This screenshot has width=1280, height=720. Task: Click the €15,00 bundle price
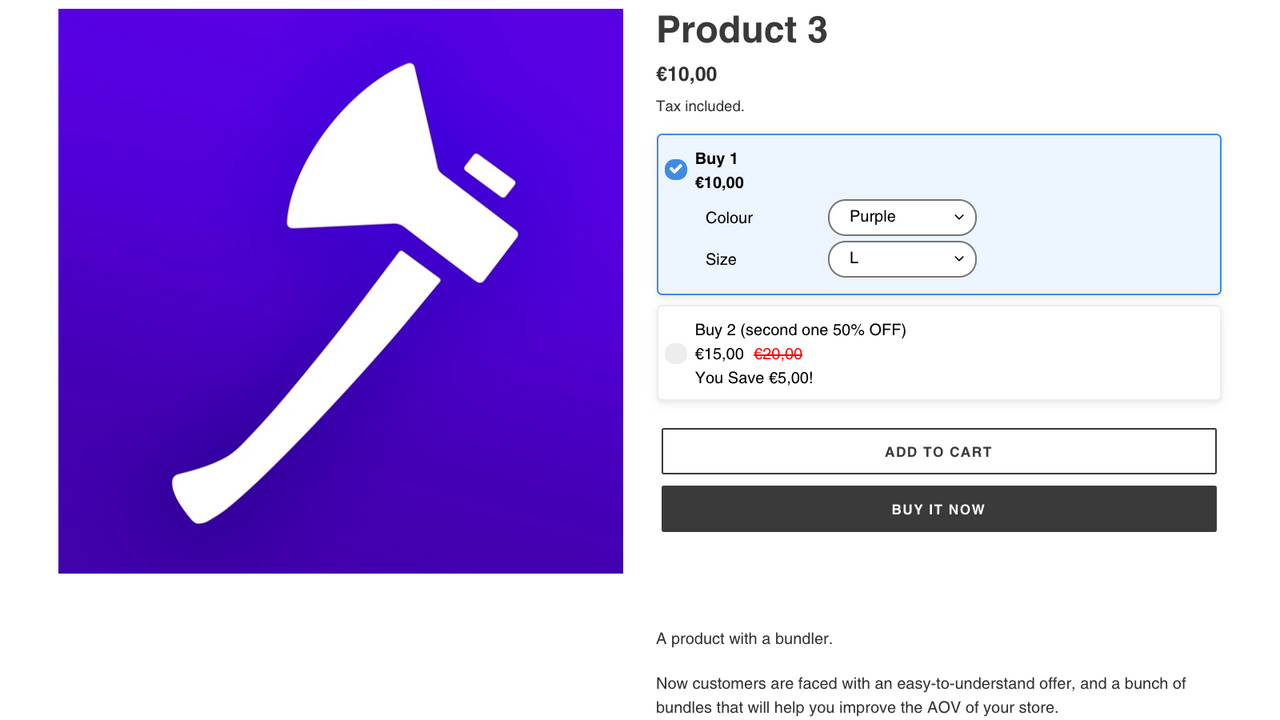point(719,353)
